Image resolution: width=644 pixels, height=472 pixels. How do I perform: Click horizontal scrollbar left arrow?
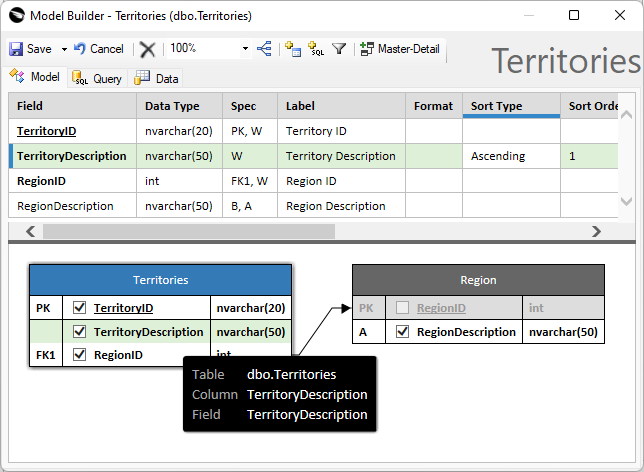coord(30,231)
